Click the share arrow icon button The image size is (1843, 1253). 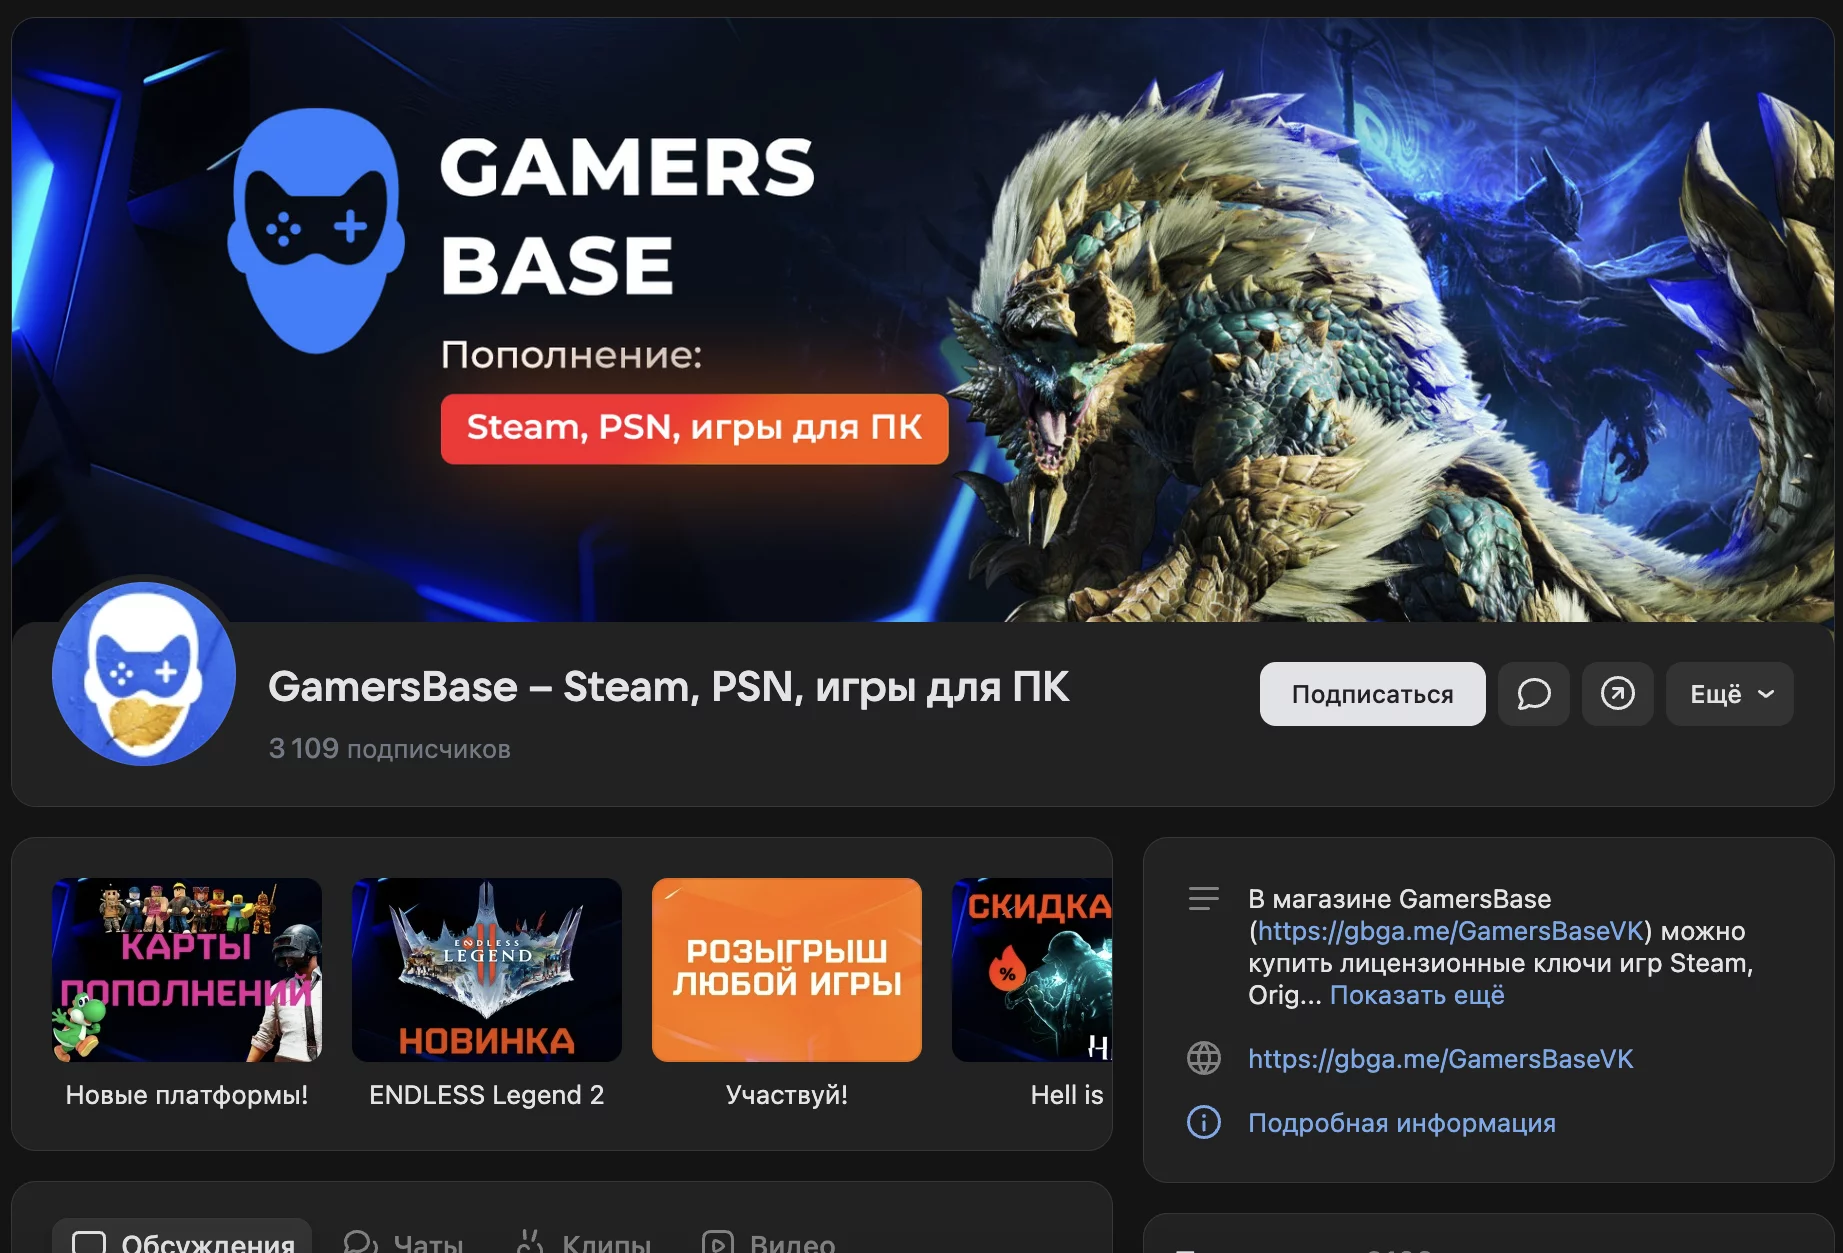(x=1617, y=694)
